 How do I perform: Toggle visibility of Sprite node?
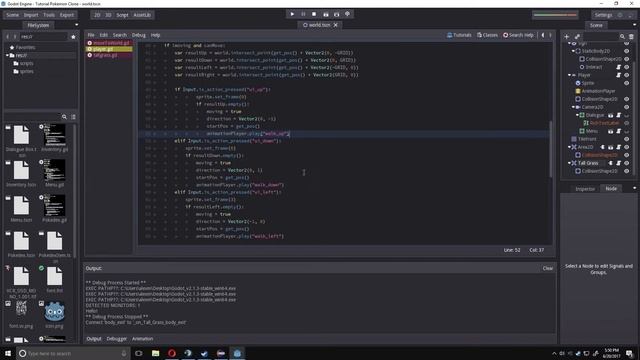627,83
